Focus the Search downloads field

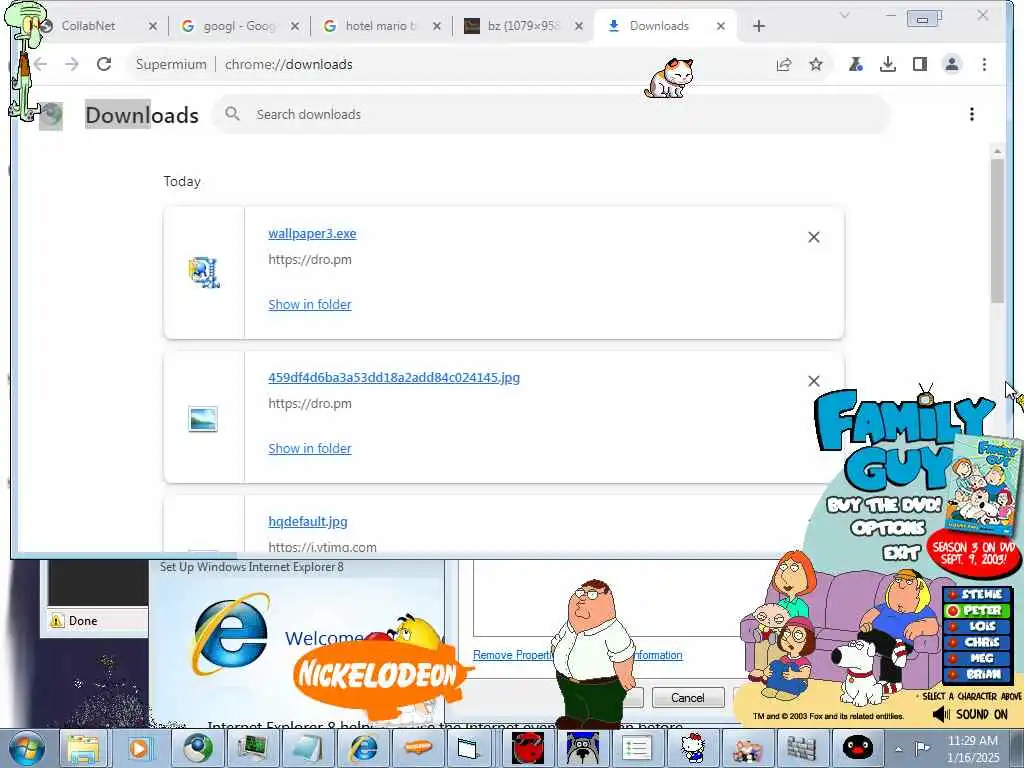pos(552,114)
